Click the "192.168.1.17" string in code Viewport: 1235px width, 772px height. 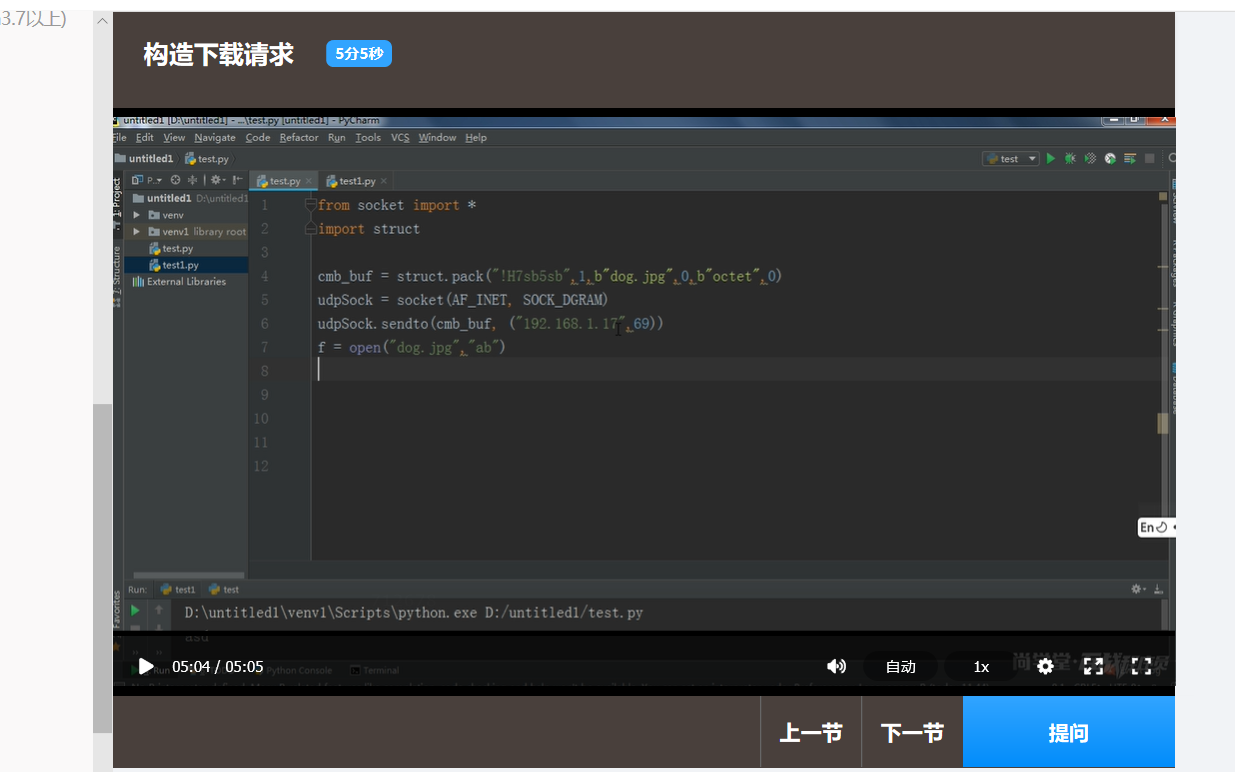coord(571,324)
